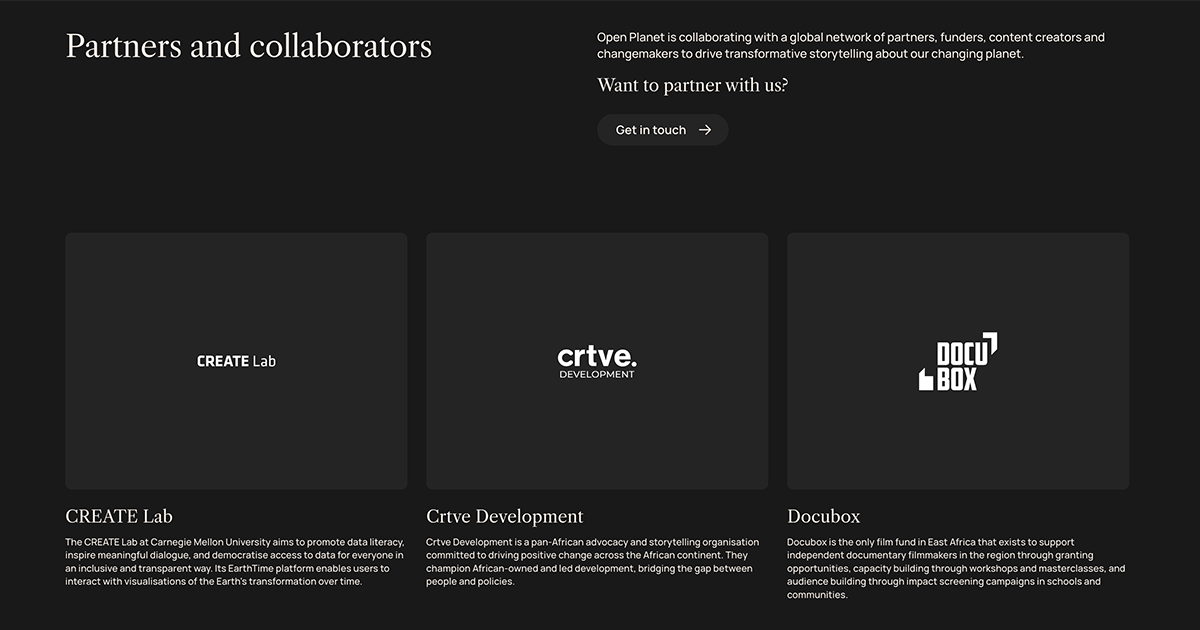The image size is (1200, 630).
Task: Open the CREATE Lab title link
Action: [119, 516]
